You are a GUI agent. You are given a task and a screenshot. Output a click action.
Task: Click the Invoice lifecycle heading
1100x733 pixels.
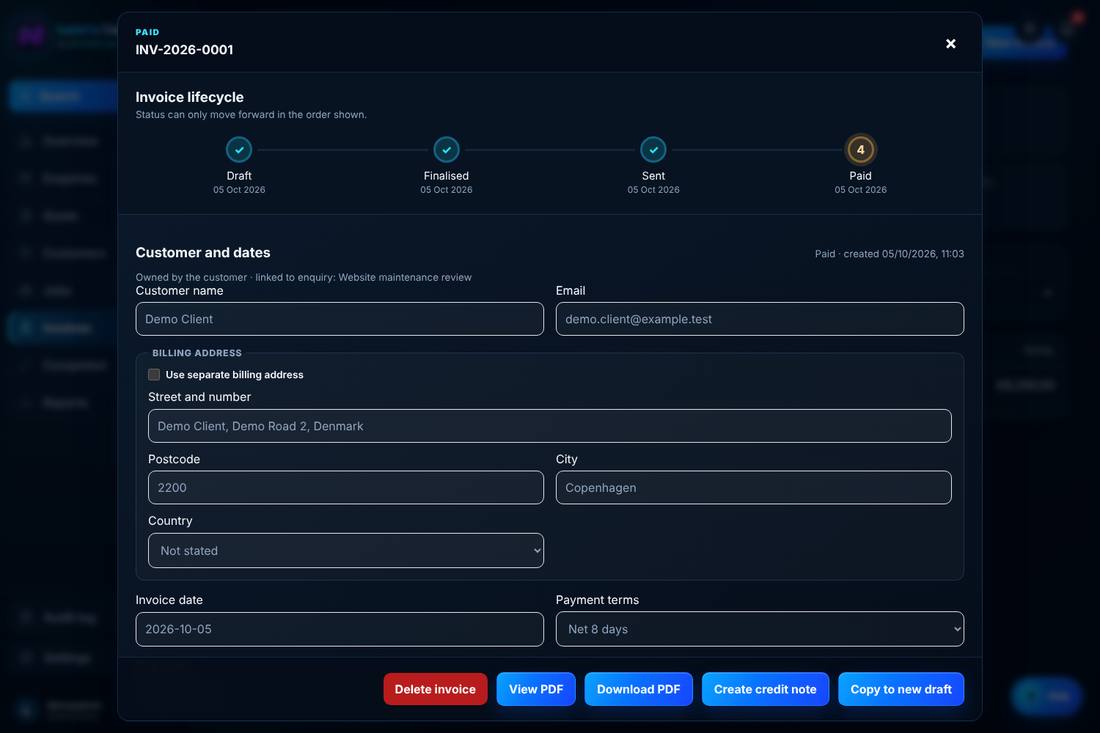click(189, 97)
